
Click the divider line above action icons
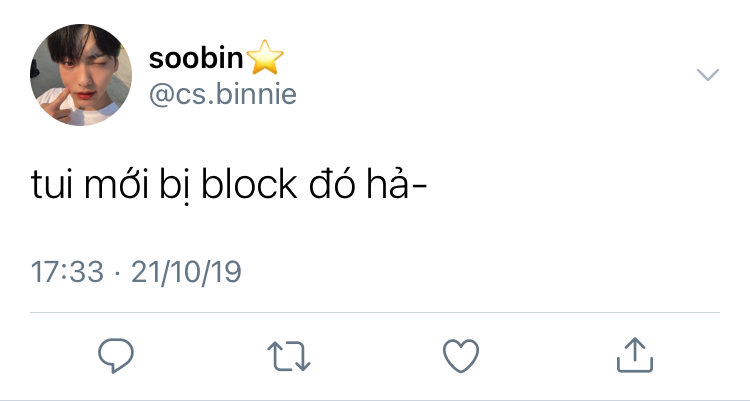(375, 312)
